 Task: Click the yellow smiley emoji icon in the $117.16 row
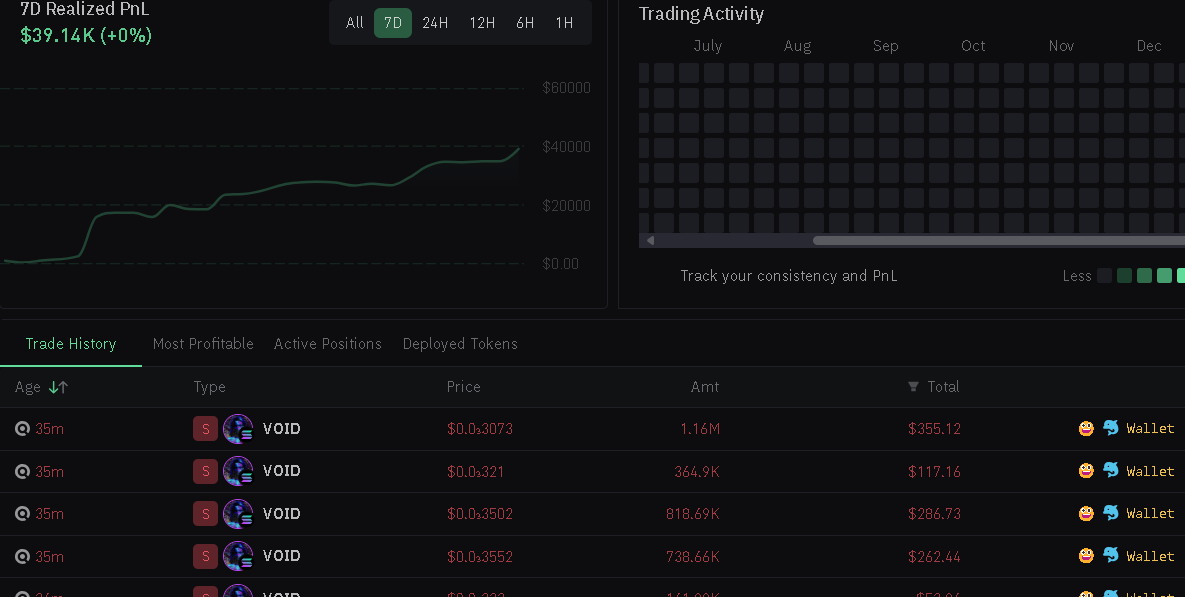(x=1086, y=471)
